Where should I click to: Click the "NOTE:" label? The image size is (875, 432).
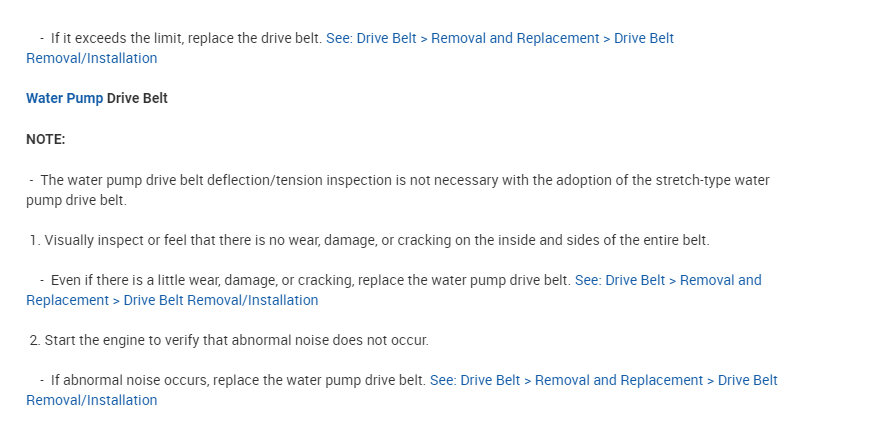pos(45,139)
